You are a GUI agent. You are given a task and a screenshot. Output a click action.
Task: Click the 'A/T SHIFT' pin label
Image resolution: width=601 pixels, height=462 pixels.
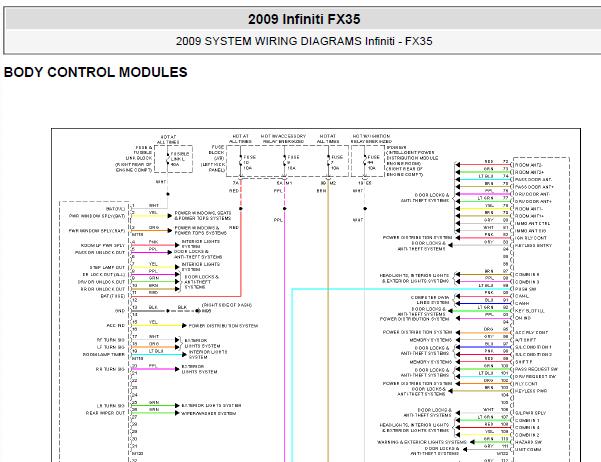525,340
